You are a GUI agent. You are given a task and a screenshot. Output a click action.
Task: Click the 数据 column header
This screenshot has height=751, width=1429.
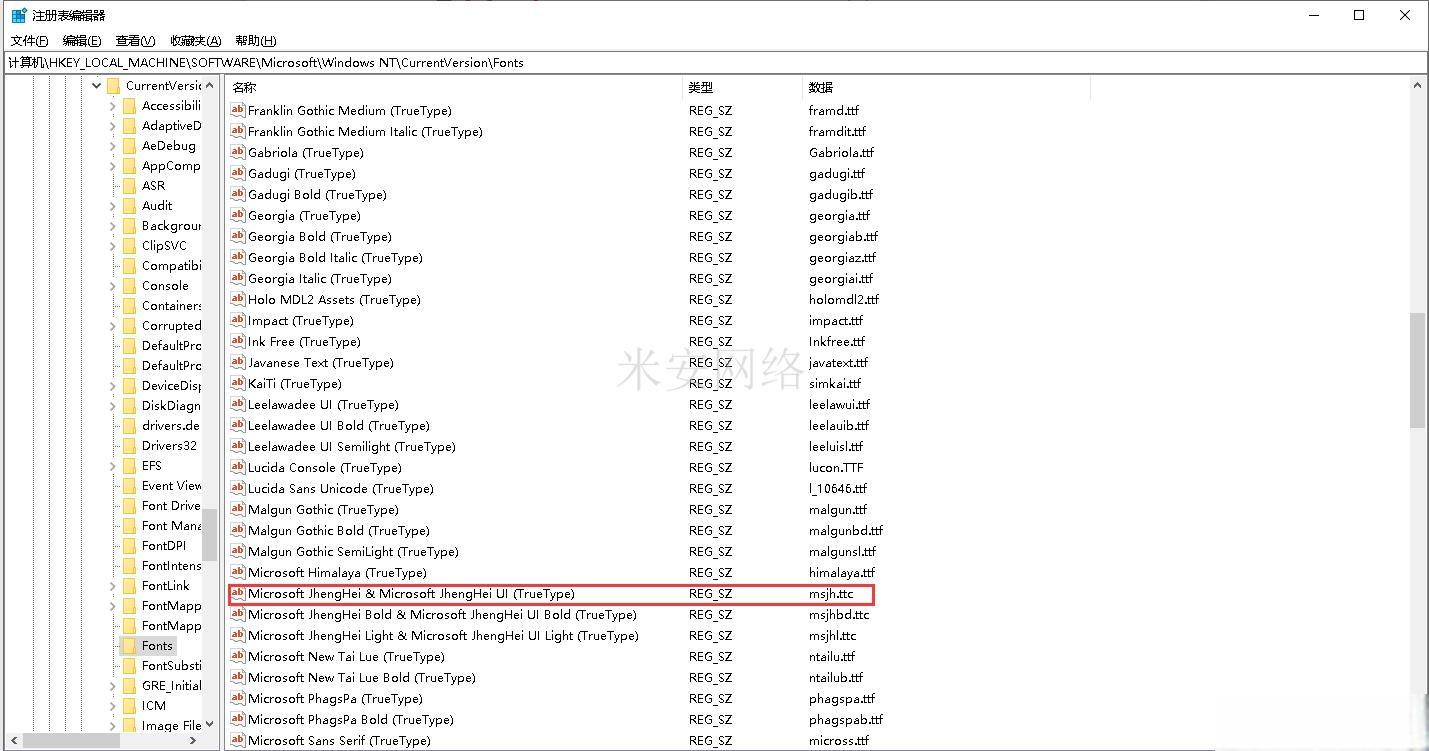coord(821,88)
